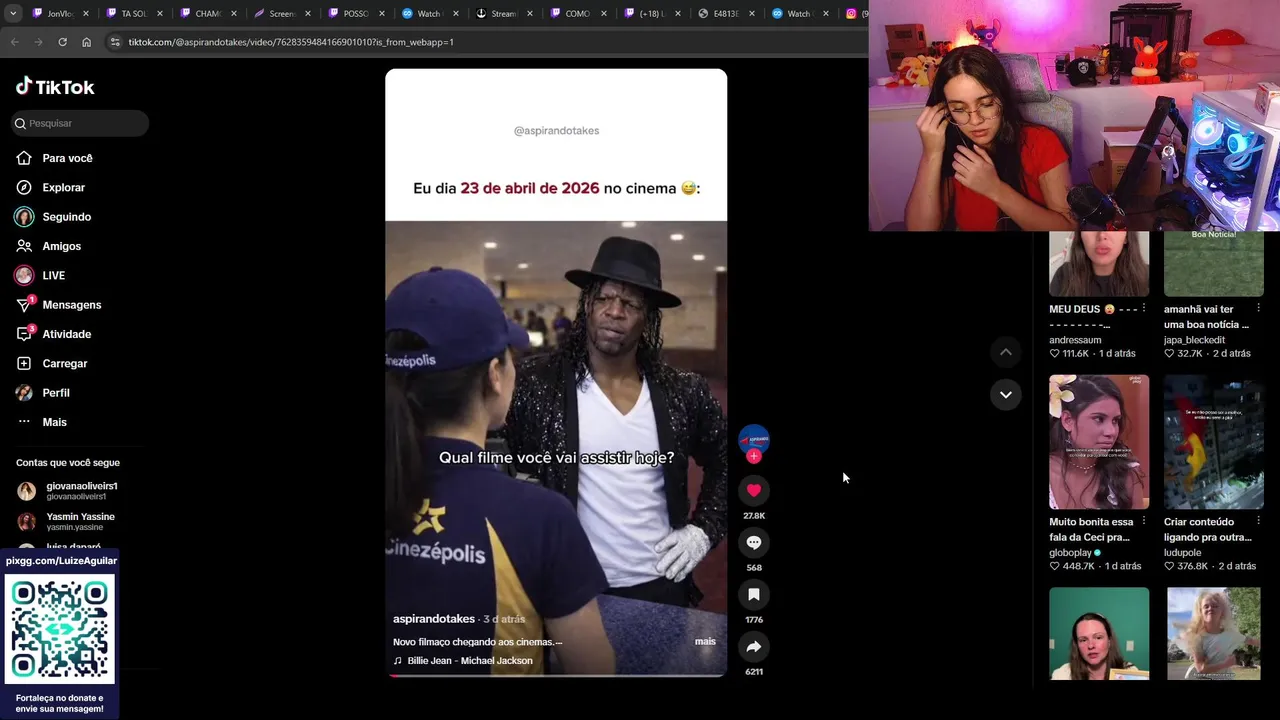Click the video progress bar
Viewport: 1280px width, 720px height.
556,675
